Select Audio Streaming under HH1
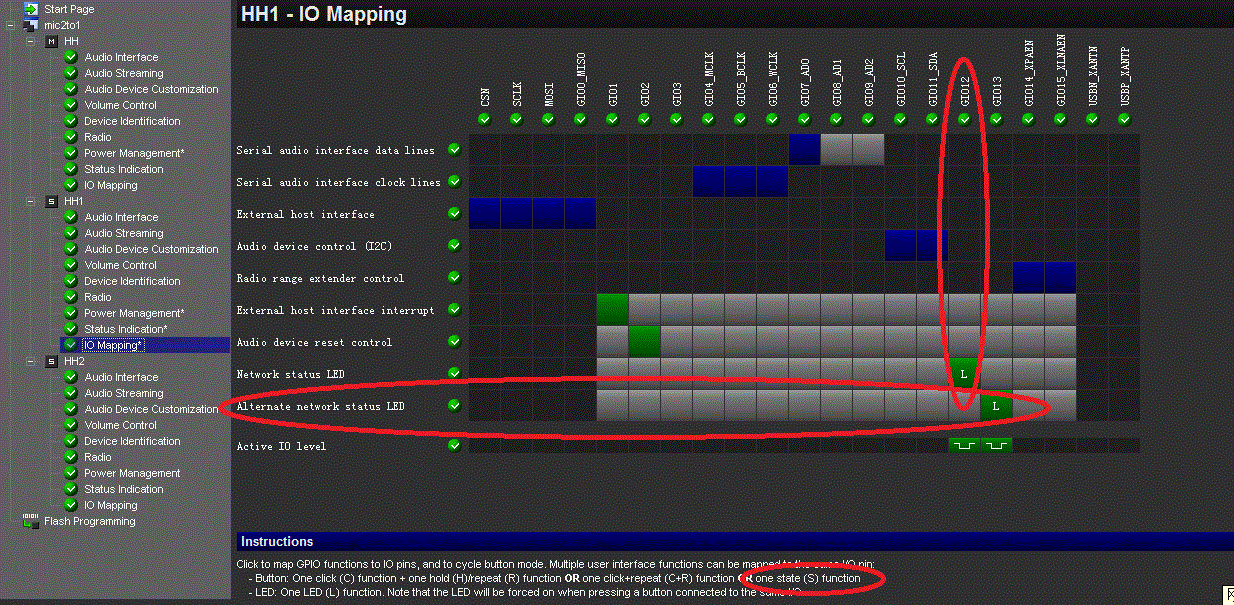The width and height of the screenshot is (1234, 605). [124, 233]
